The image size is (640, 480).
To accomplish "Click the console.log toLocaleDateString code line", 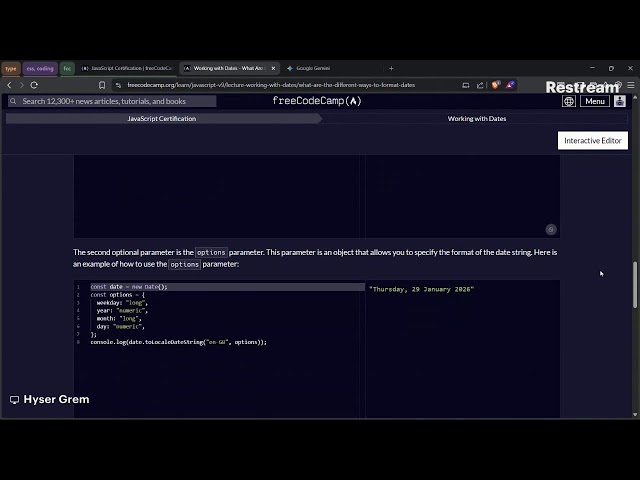I will pos(178,342).
